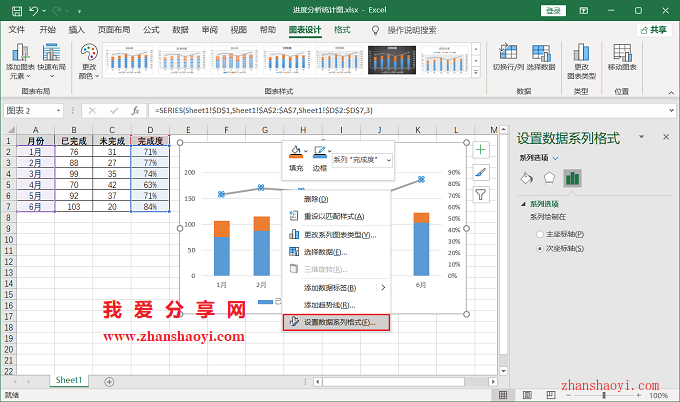Image resolution: width=680 pixels, height=402 pixels.
Task: Open the Name Box dropdown arrow
Action: (58, 111)
